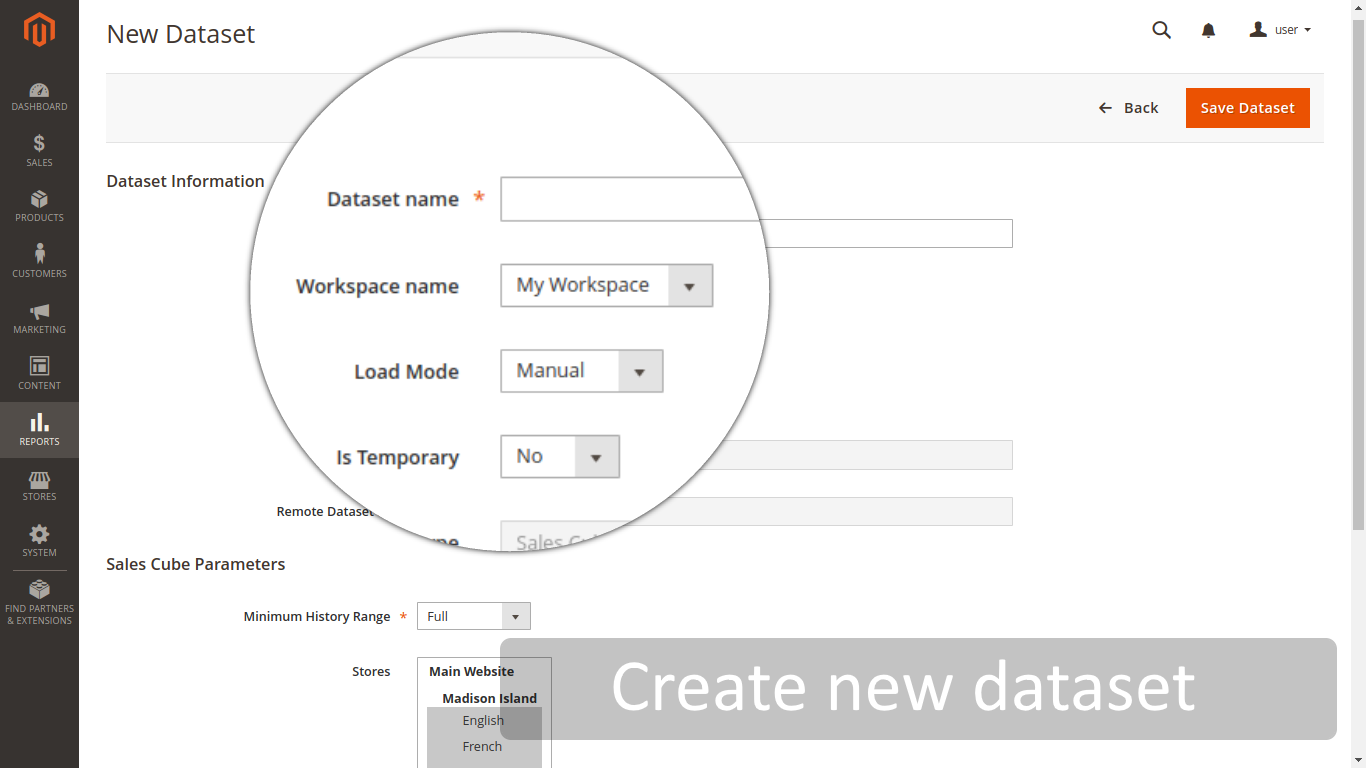This screenshot has width=1366, height=768.
Task: Click the Magento logo
Action: [x=39, y=31]
